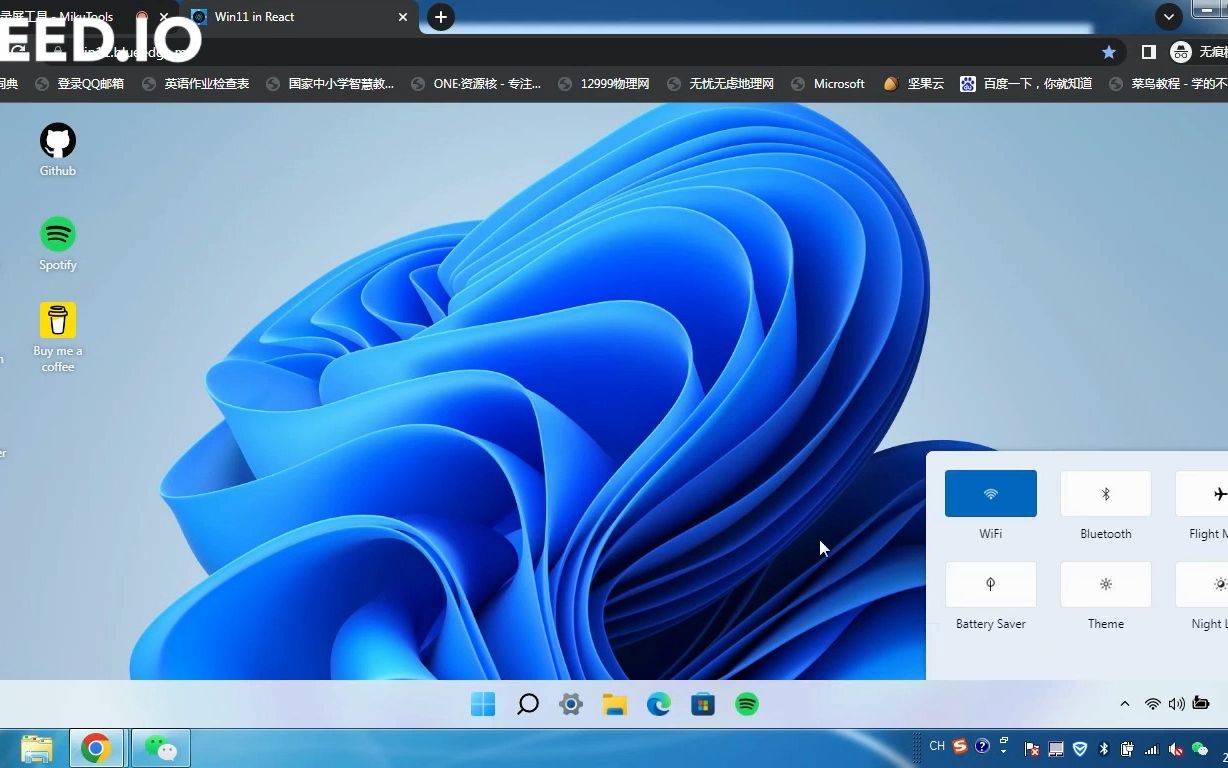
Task: Open the browser tab search dropdown
Action: (x=1168, y=17)
